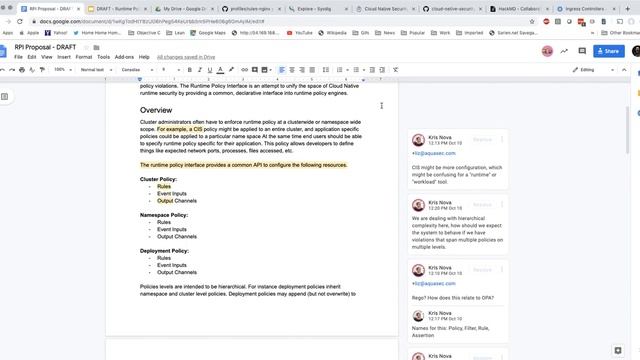Click the redo arrow in the toolbar
Image resolution: width=640 pixels, height=360 pixels.
[12, 70]
